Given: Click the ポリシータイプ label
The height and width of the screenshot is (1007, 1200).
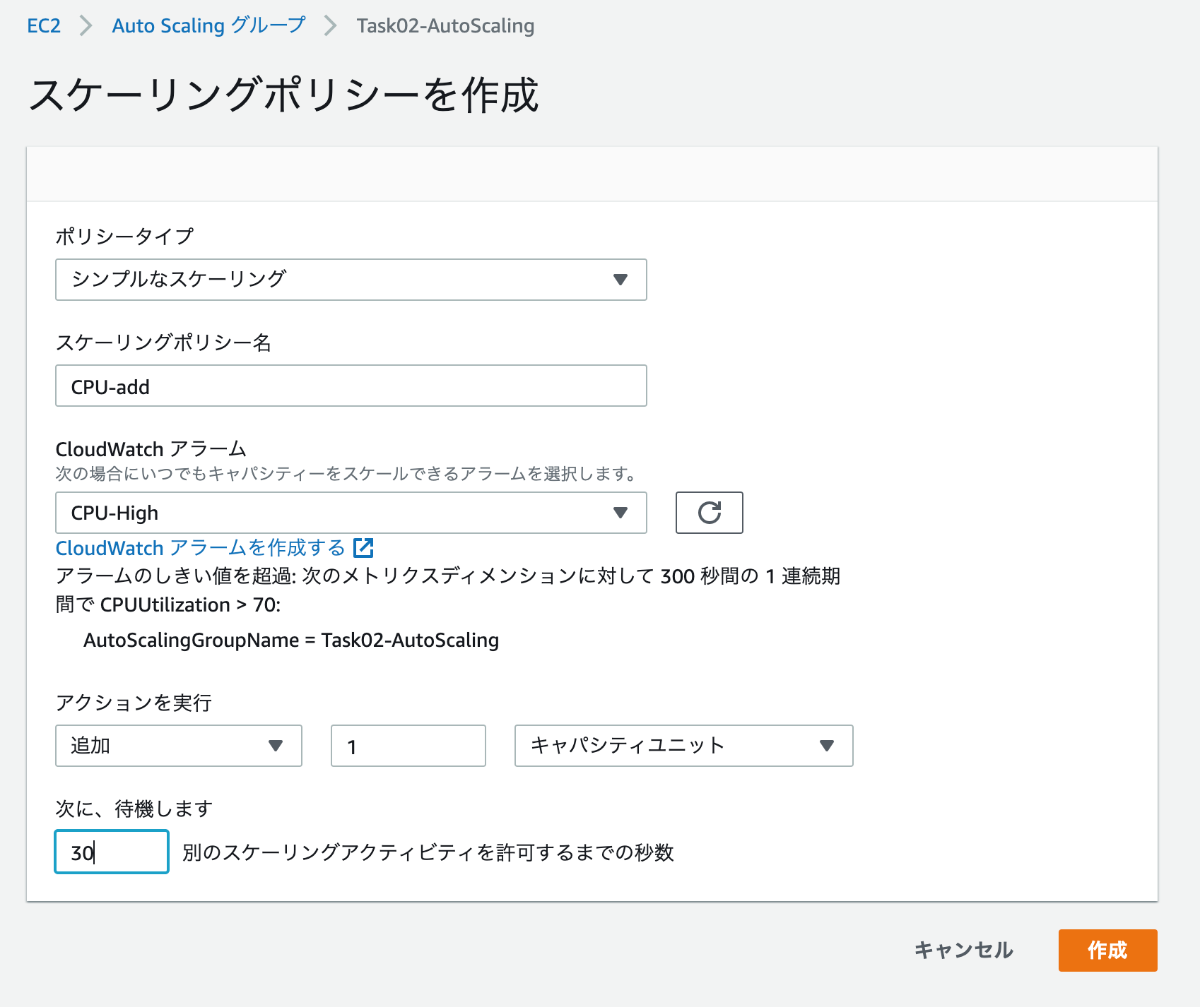Looking at the screenshot, I should pos(125,237).
